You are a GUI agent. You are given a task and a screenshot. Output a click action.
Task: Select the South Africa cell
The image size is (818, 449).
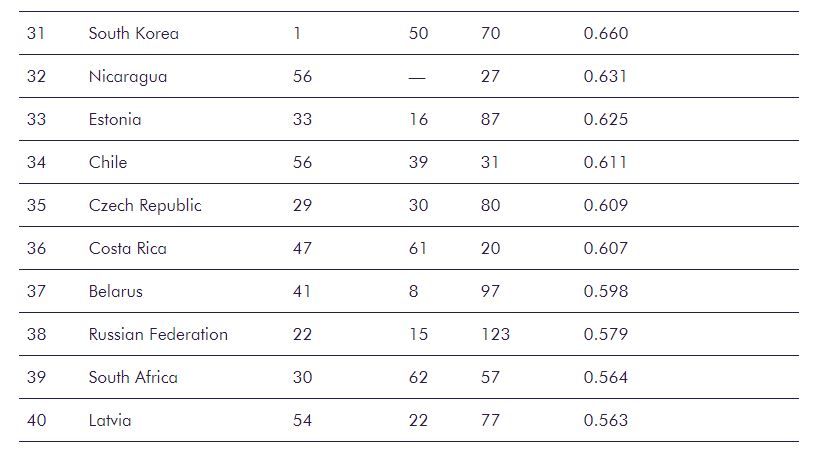point(133,377)
